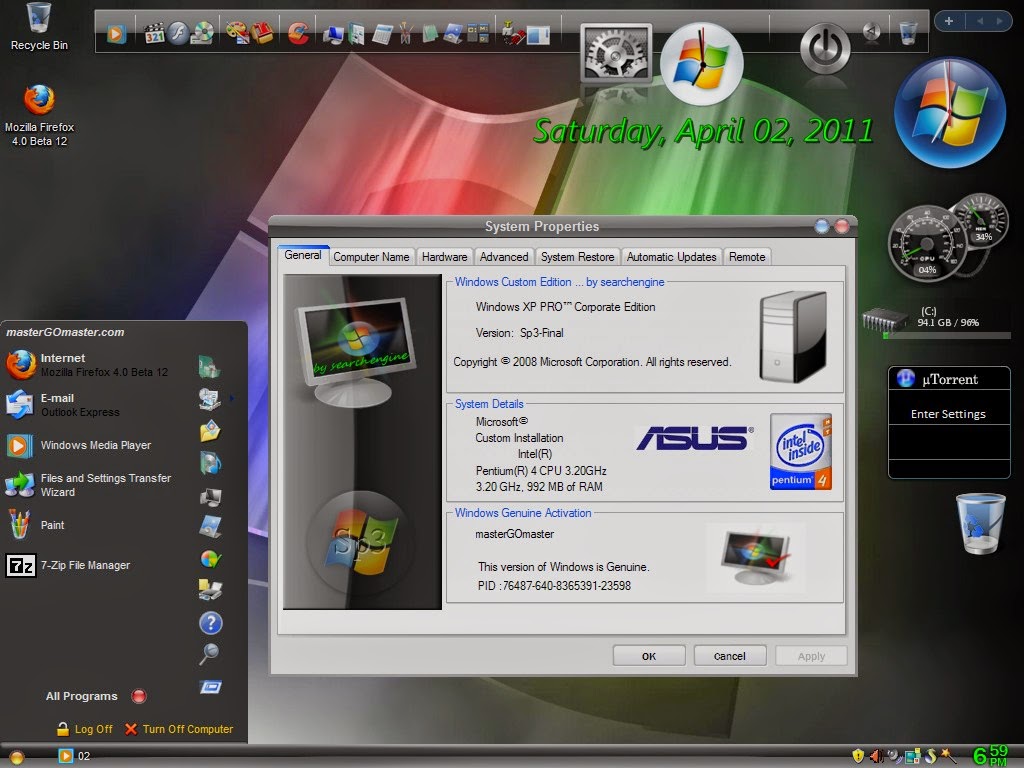The image size is (1024, 768).
Task: Click the Start orb on taskbar
Action: click(x=16, y=757)
